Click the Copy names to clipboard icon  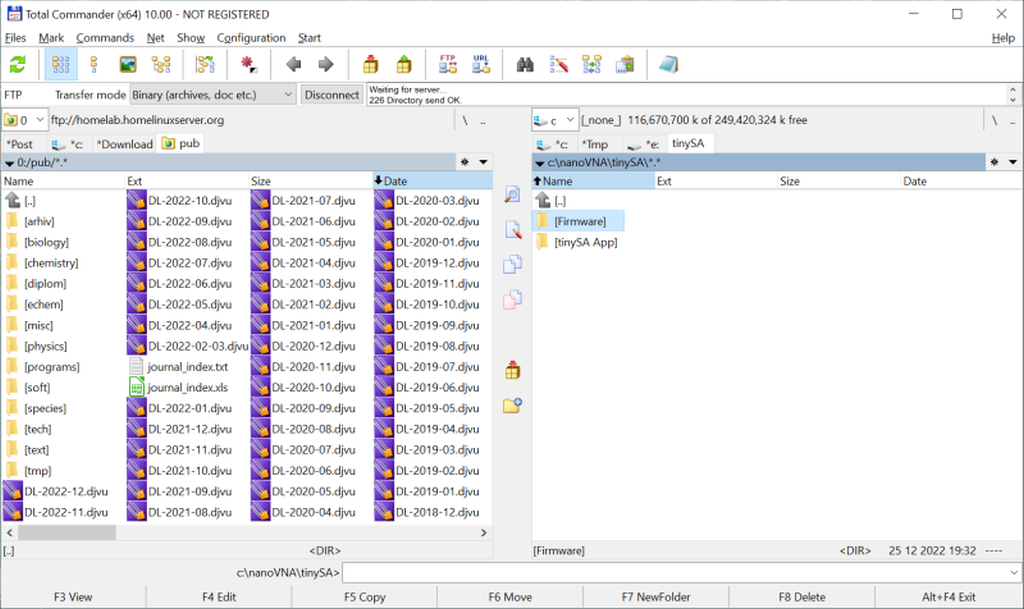pyautogui.click(x=625, y=65)
